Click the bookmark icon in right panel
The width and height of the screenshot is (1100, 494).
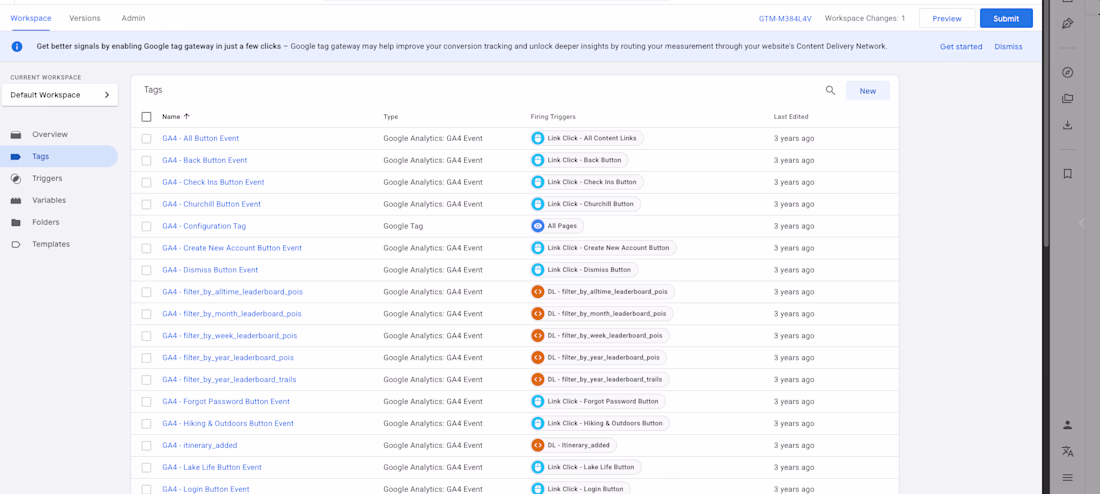tap(1068, 173)
